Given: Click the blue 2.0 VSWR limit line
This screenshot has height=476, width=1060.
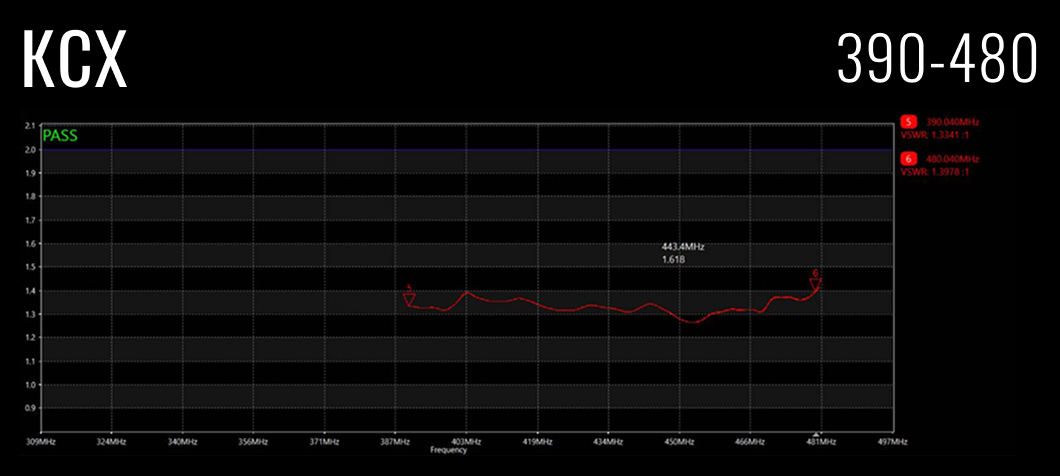Looking at the screenshot, I should pyautogui.click(x=467, y=149).
